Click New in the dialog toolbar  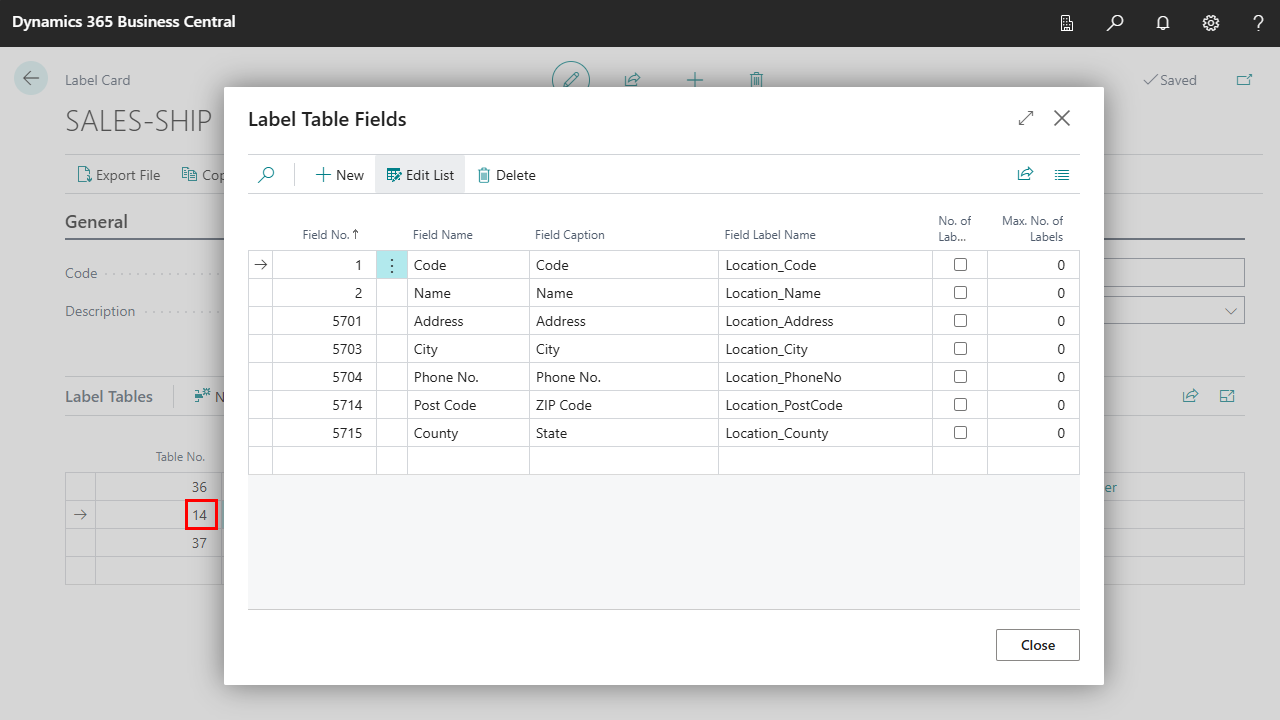[x=340, y=175]
